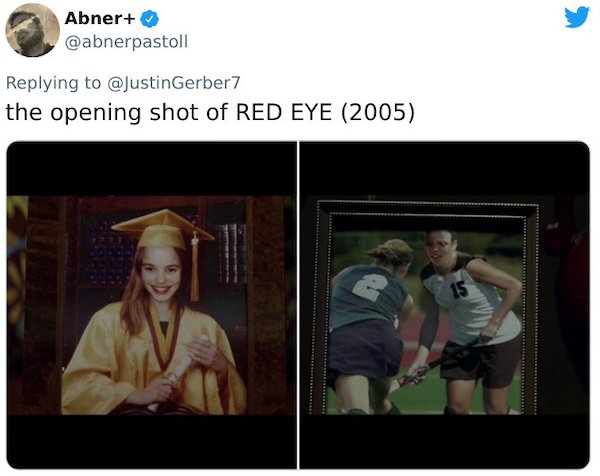Open the graduation portrait image
This screenshot has width=600, height=476.
click(152, 305)
